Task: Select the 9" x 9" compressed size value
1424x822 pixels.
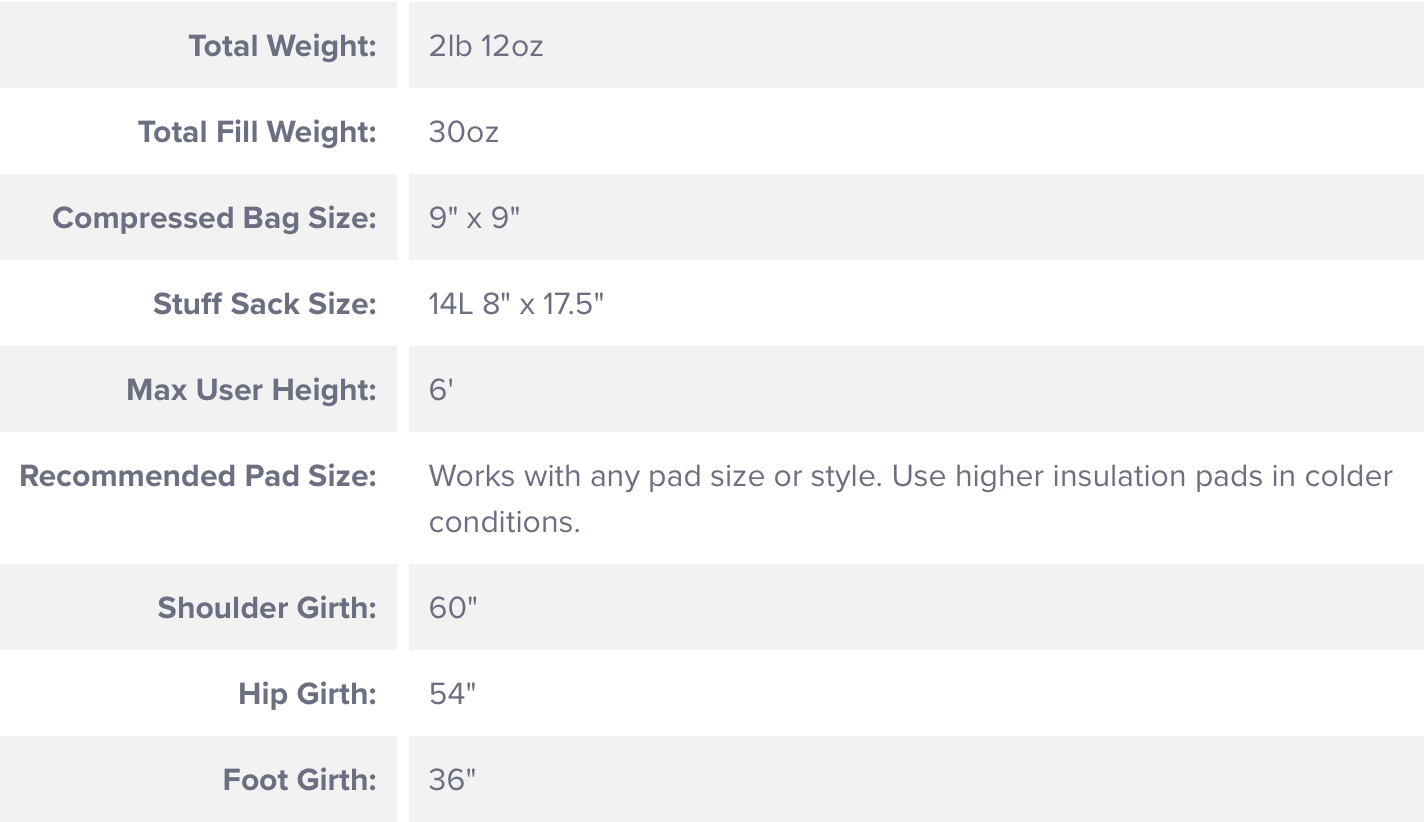Action: [x=474, y=218]
